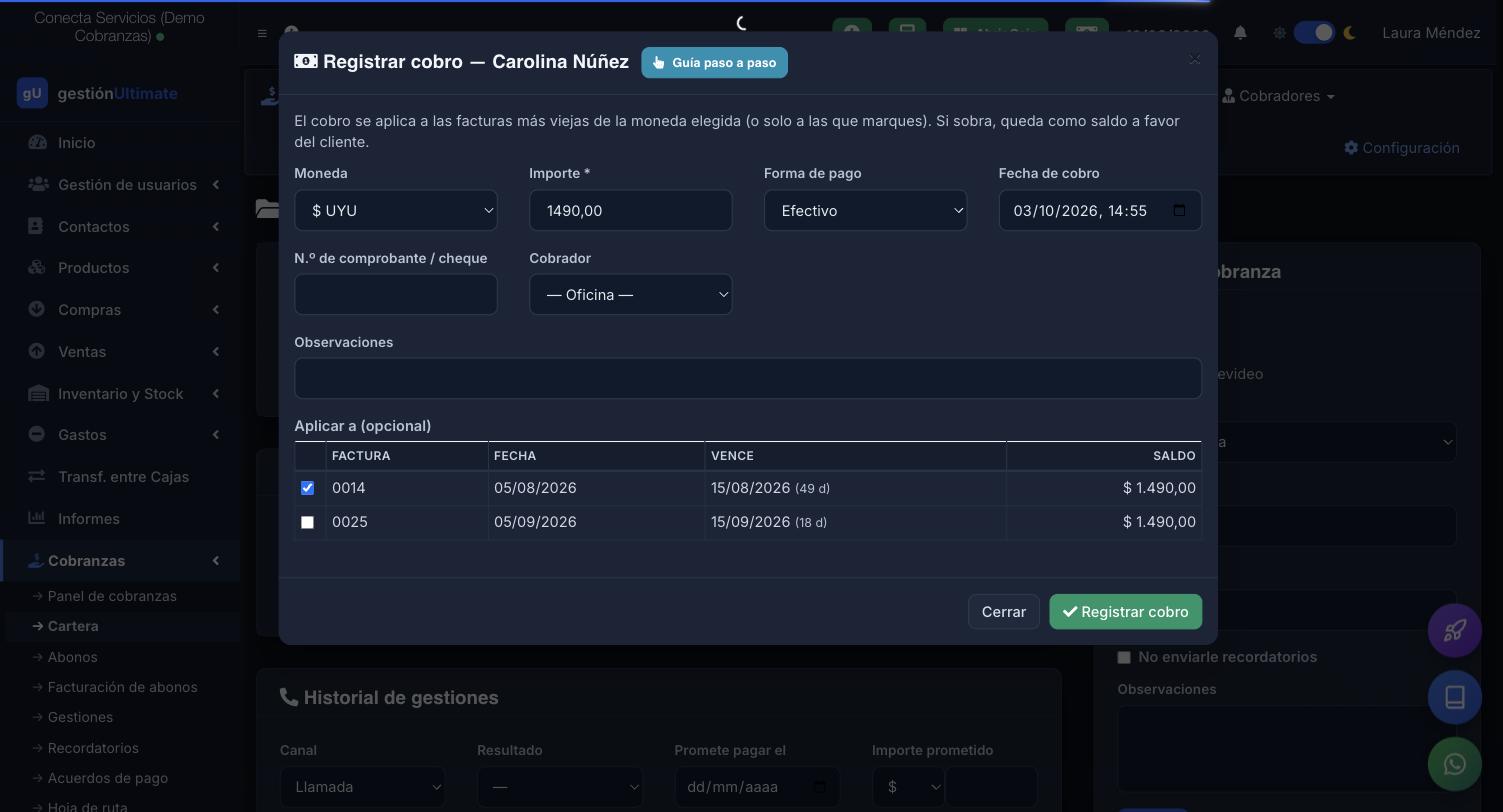The height and width of the screenshot is (812, 1503).
Task: Click the Laura Méndez user name
Action: (1431, 33)
